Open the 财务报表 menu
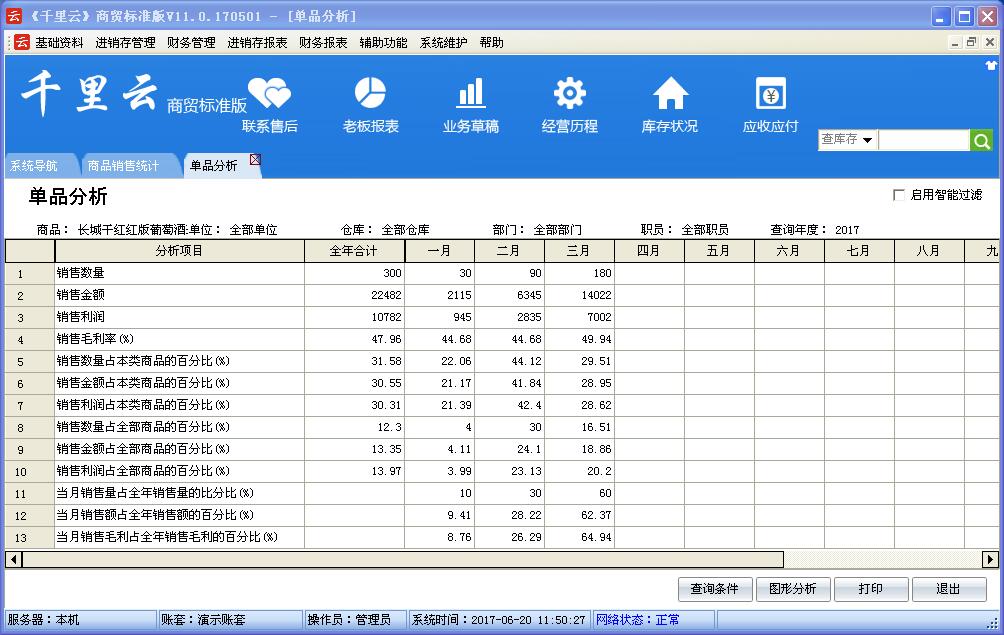The height and width of the screenshot is (635, 1004). (323, 43)
